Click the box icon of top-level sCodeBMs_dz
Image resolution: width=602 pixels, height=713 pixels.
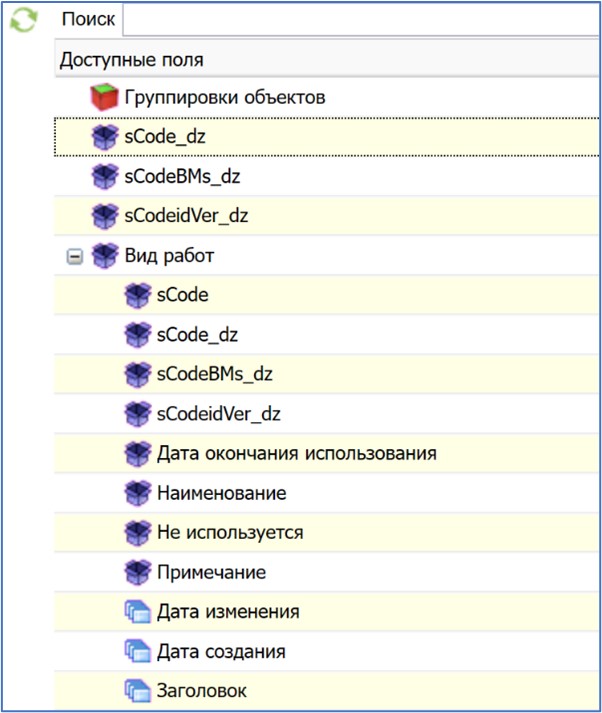(104, 177)
